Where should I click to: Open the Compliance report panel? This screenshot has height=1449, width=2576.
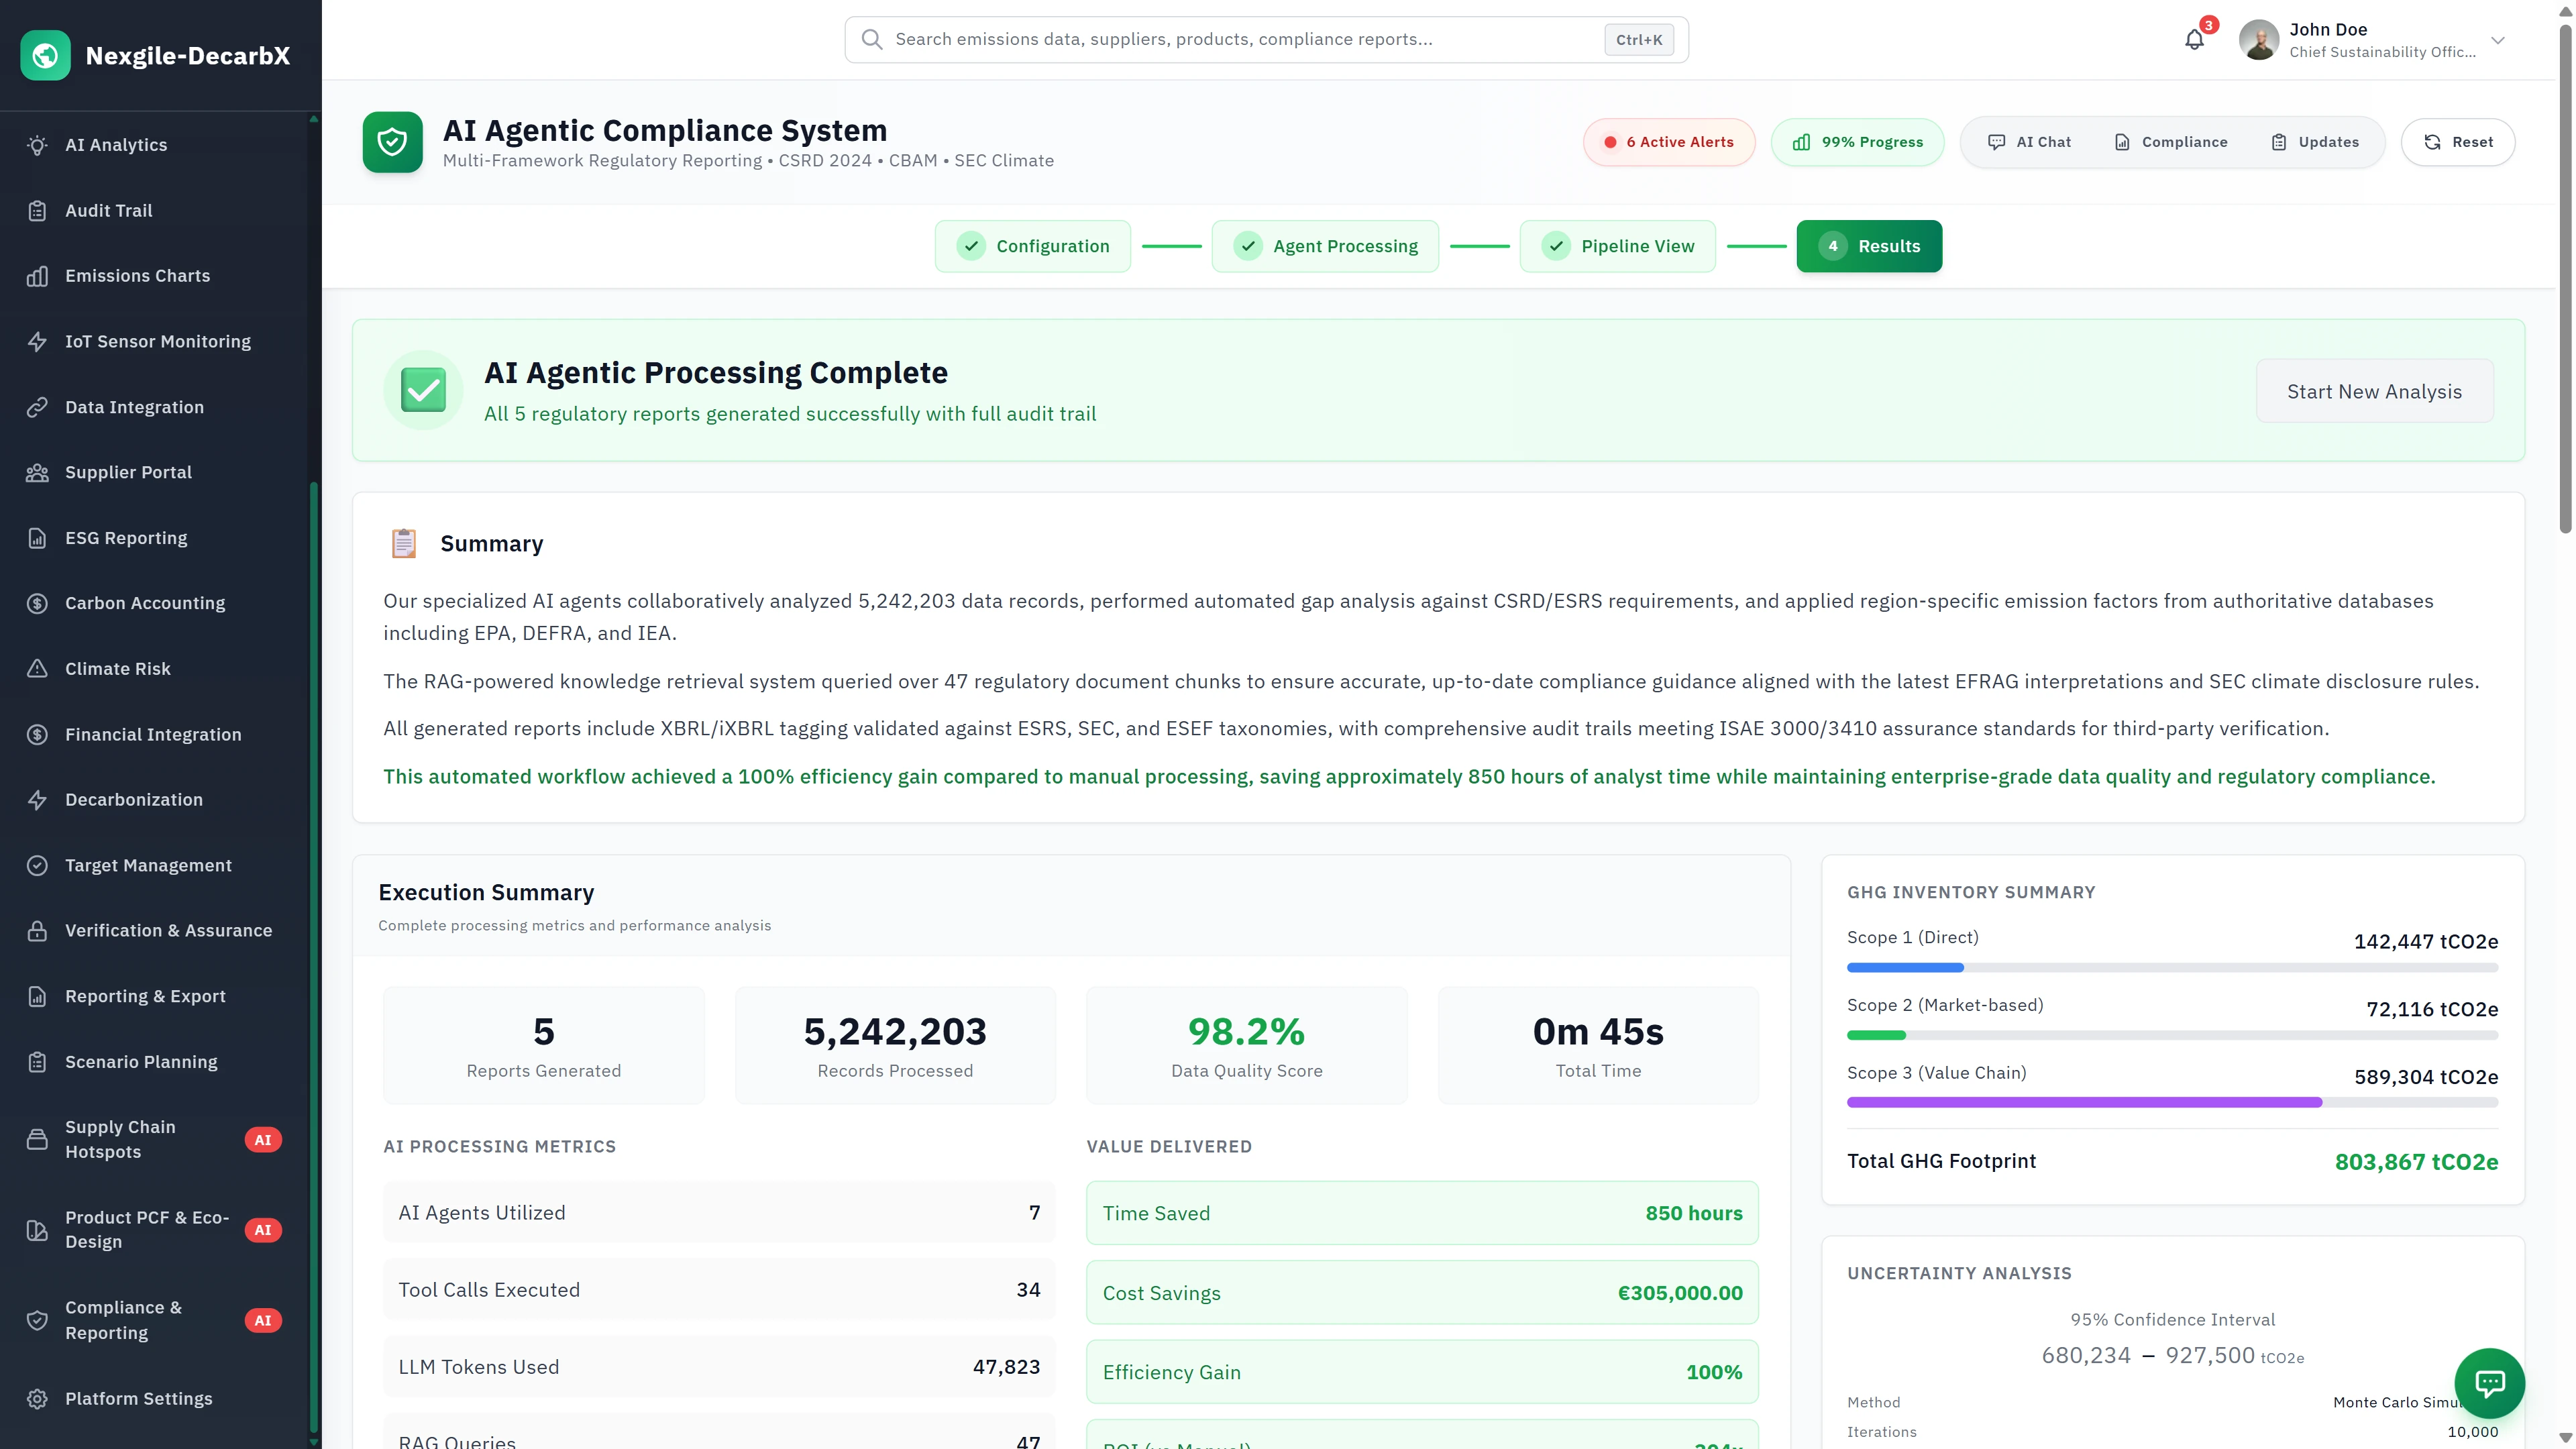click(x=2170, y=141)
